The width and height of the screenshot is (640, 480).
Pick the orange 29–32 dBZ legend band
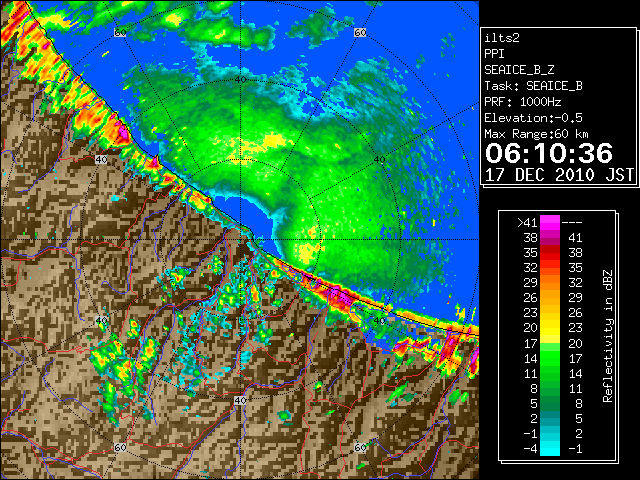550,282
